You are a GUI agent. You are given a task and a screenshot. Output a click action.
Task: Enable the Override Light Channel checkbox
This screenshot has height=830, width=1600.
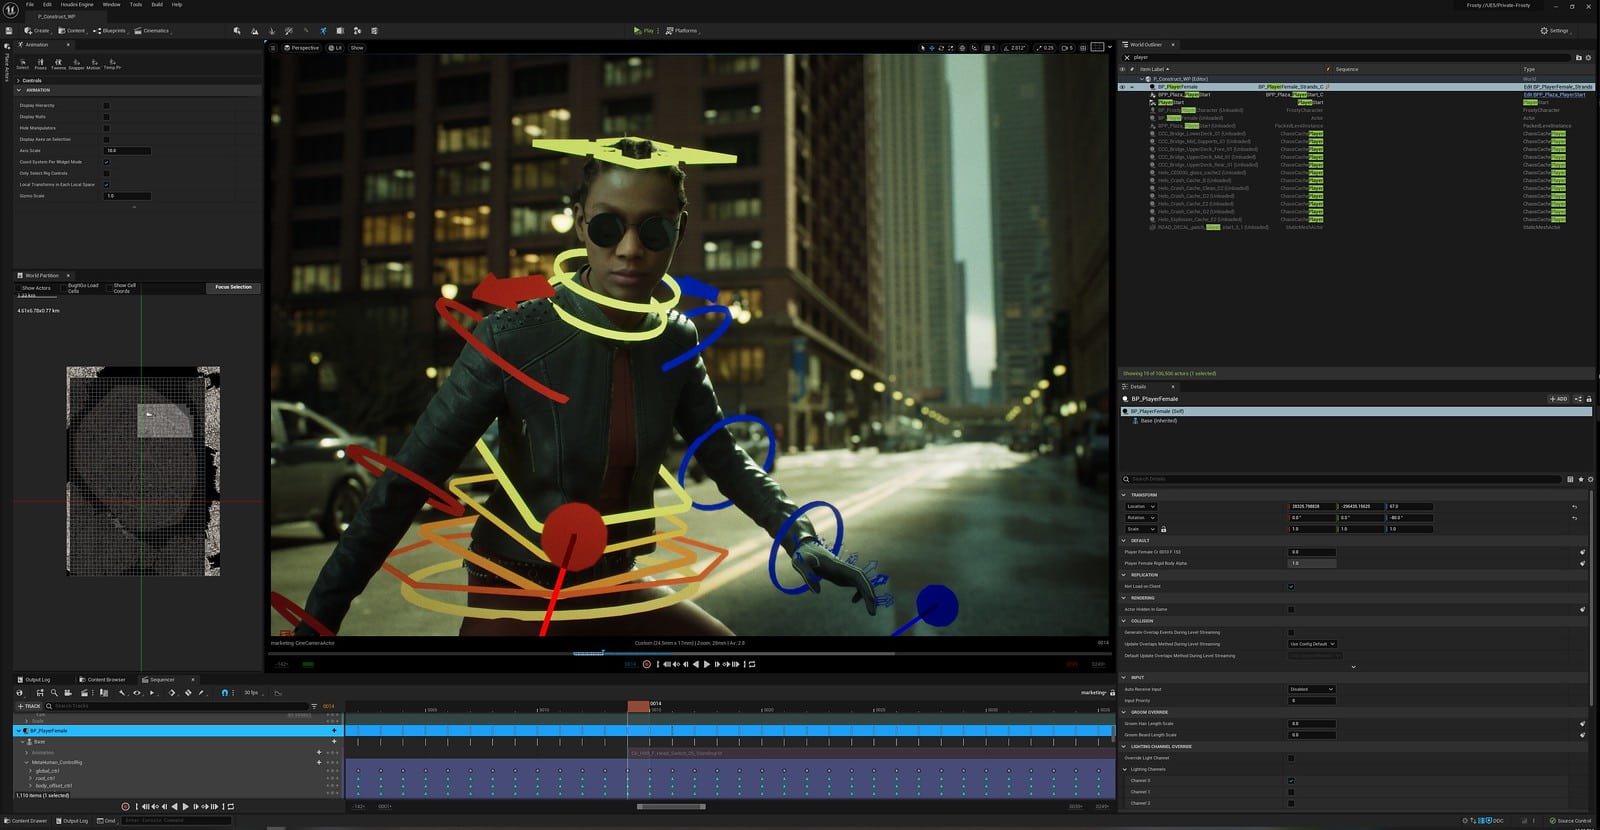1291,758
